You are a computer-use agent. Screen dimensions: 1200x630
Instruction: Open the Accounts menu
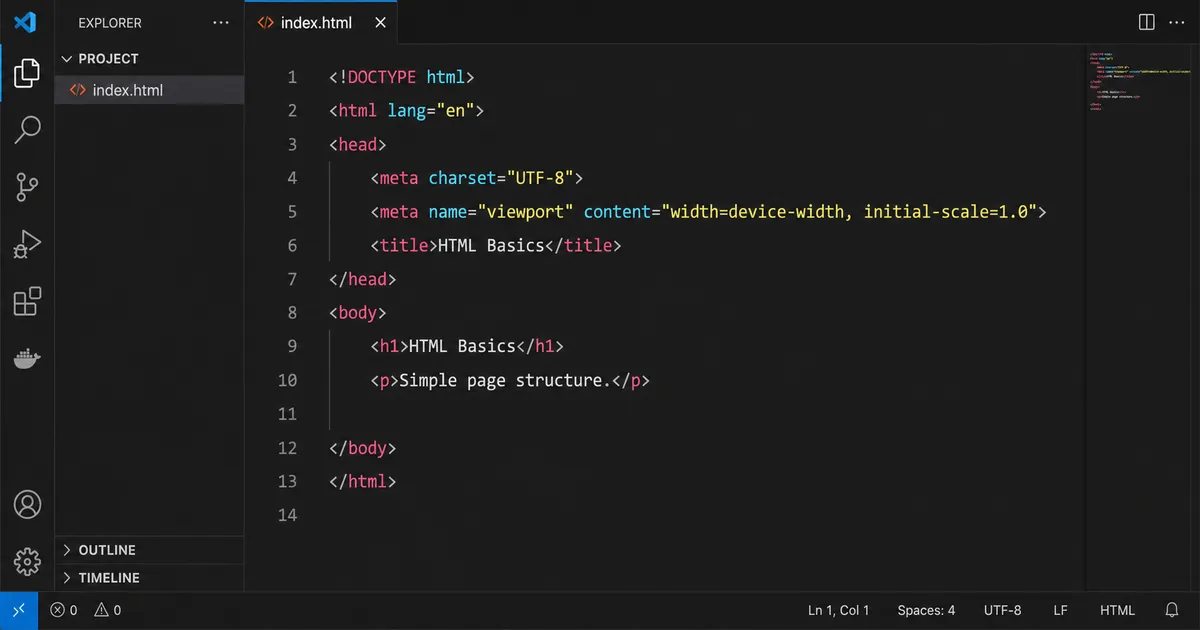27,504
